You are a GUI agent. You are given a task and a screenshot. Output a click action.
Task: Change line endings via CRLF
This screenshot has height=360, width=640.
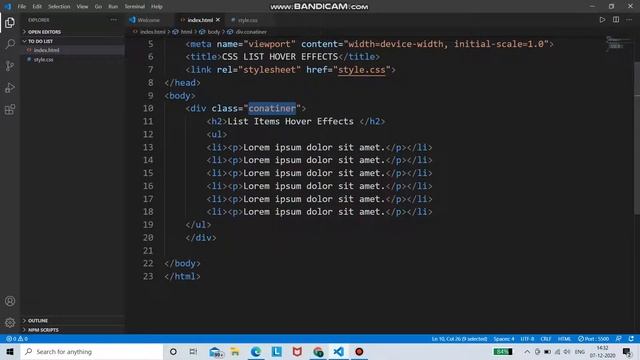click(x=546, y=339)
